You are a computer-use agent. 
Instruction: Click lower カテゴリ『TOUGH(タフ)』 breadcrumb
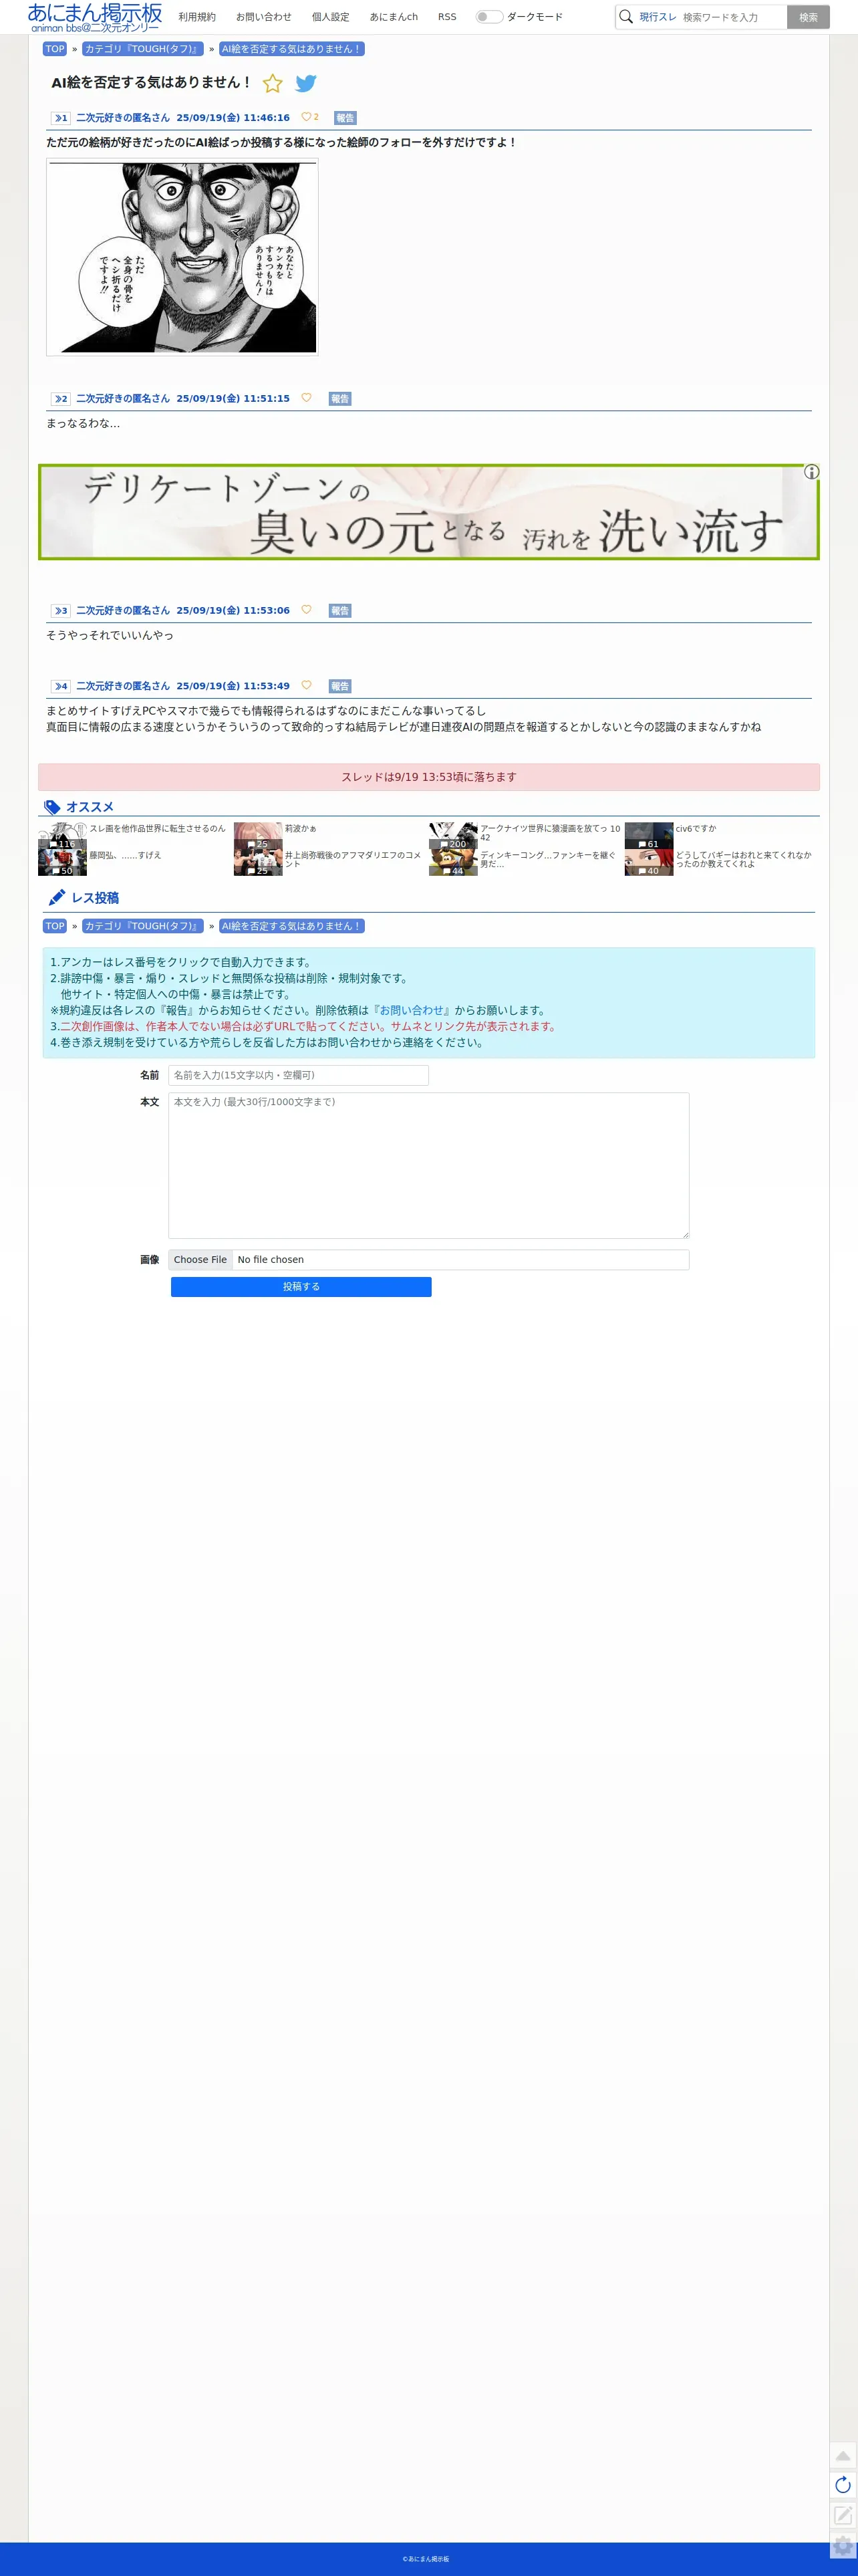click(x=143, y=926)
